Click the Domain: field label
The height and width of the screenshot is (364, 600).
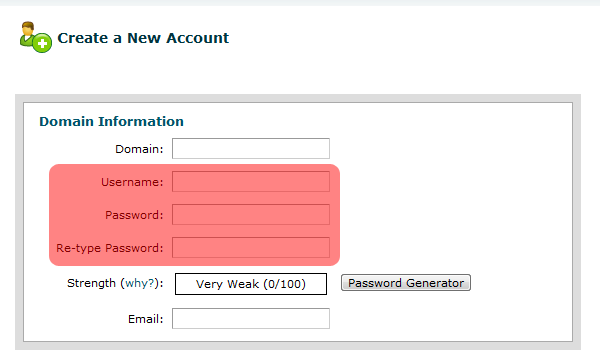139,149
